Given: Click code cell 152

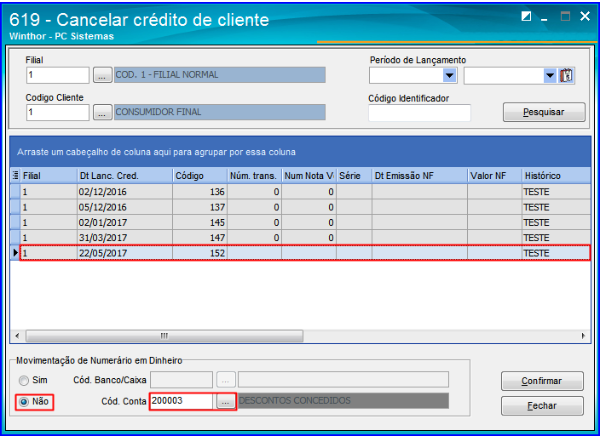Looking at the screenshot, I should pyautogui.click(x=200, y=253).
